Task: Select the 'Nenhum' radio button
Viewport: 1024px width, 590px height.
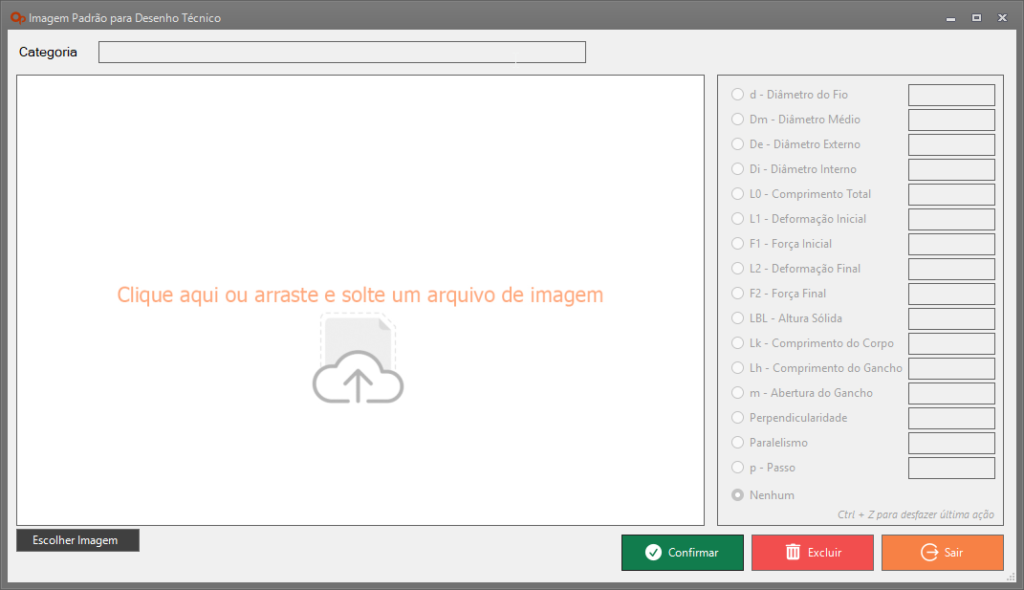Action: (x=738, y=495)
